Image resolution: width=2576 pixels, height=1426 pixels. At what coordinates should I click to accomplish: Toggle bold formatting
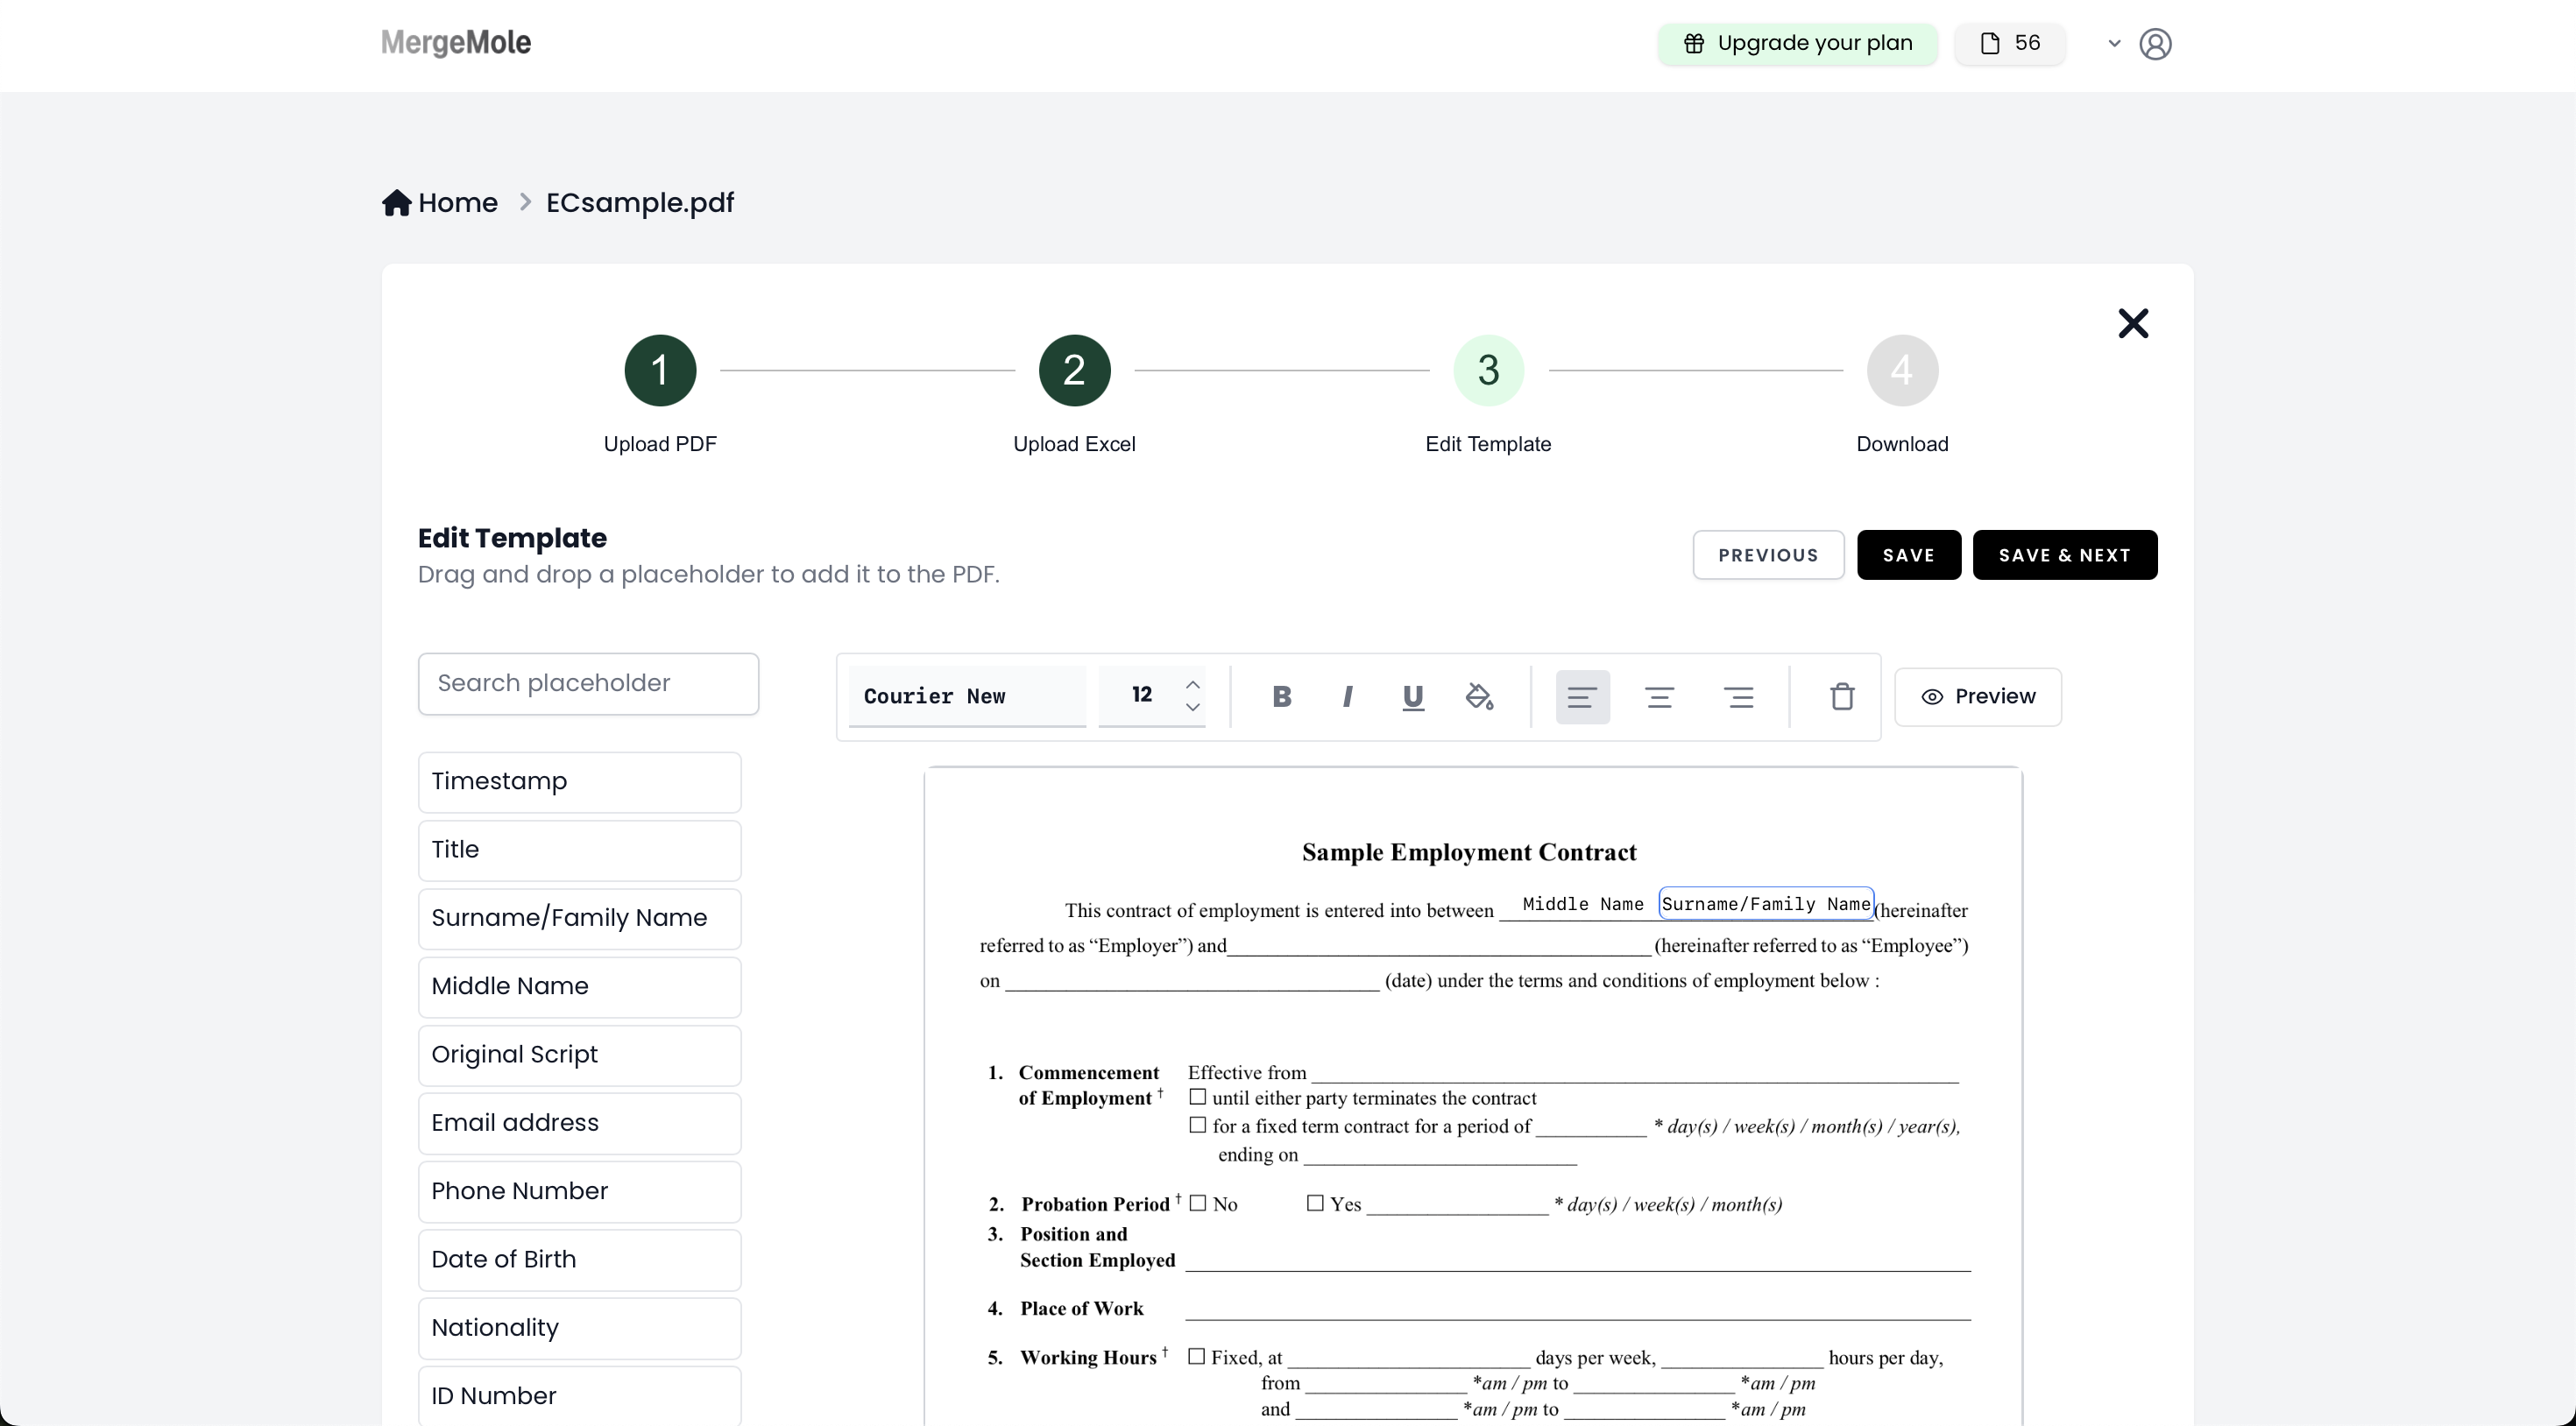click(x=1282, y=697)
